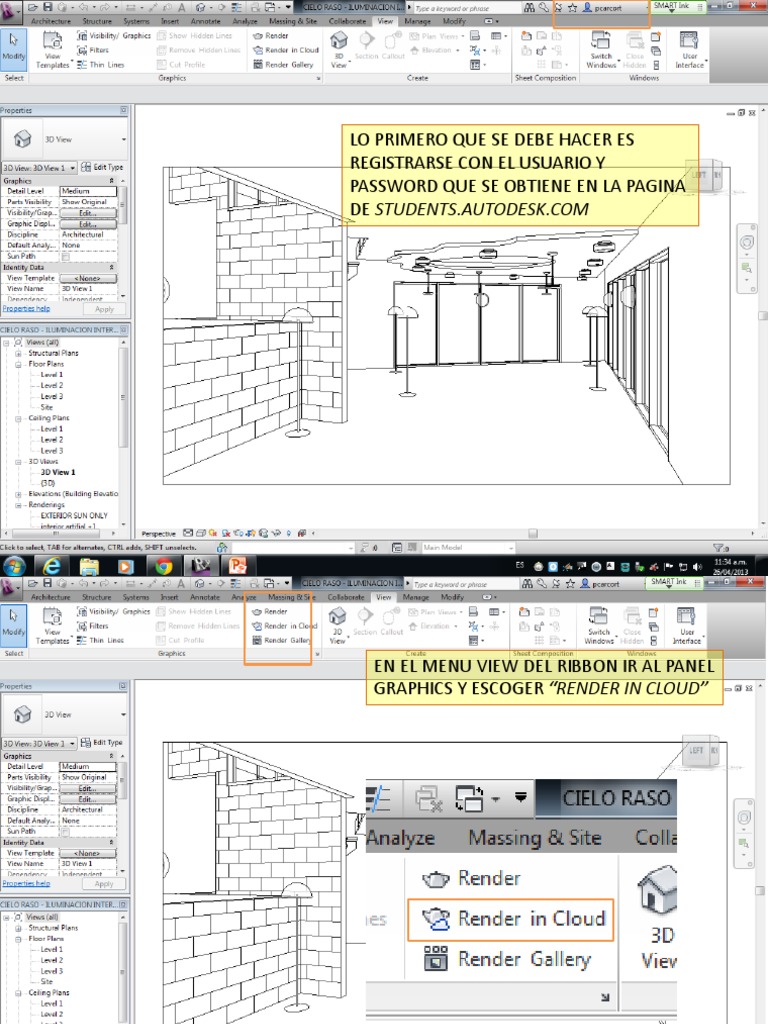
Task: Click Edit Type in bottom Properties panel
Action: [102, 743]
